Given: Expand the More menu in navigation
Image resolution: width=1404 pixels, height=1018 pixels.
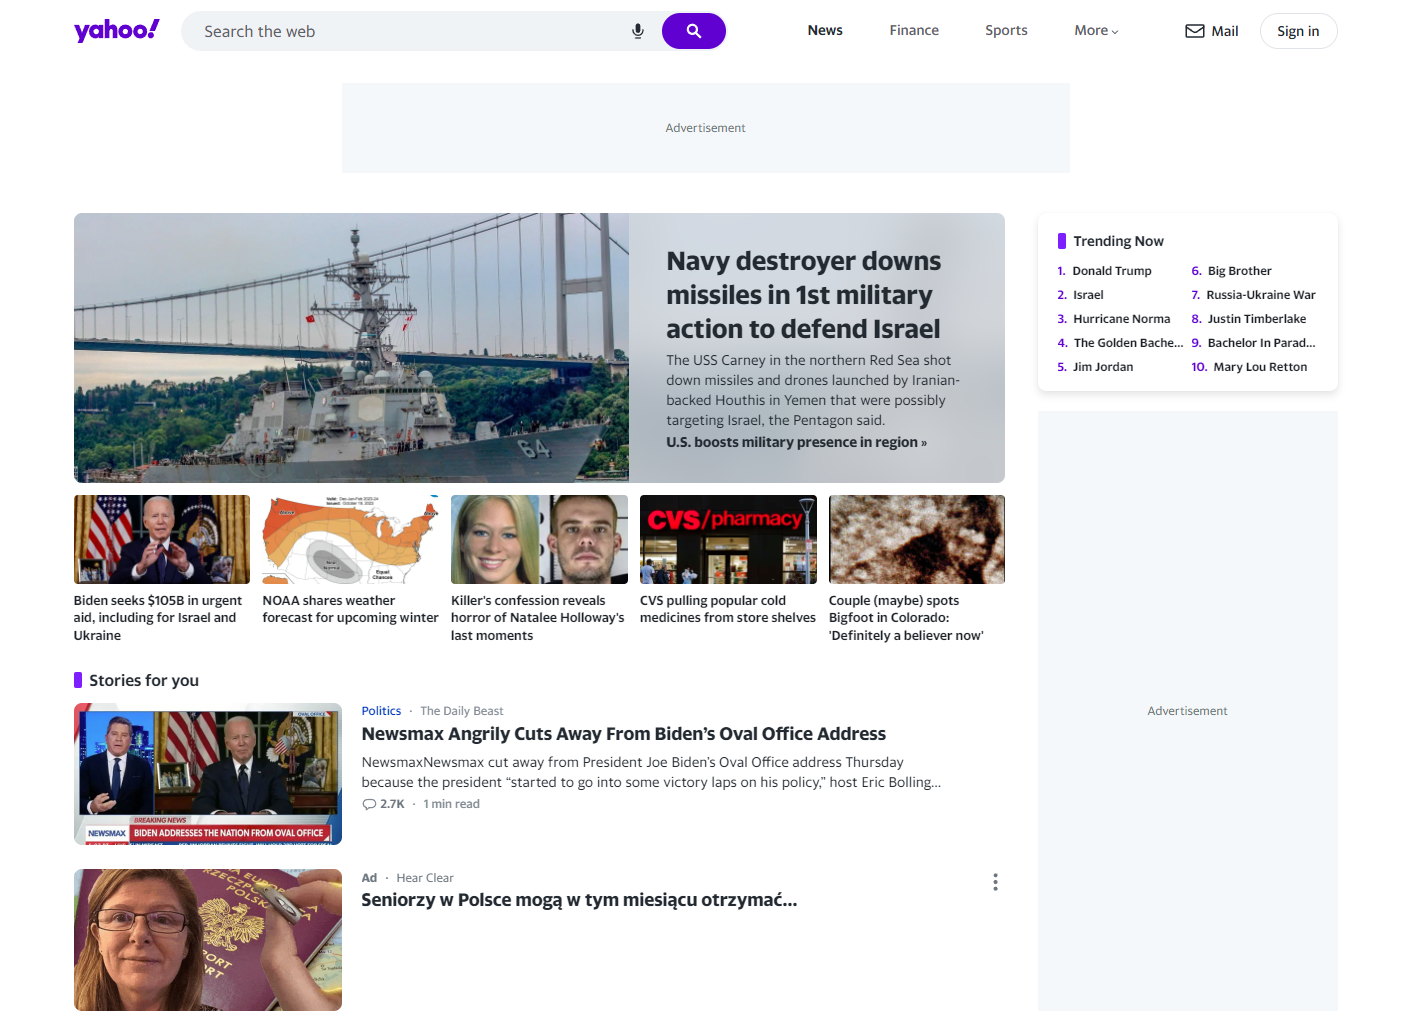Looking at the screenshot, I should pyautogui.click(x=1096, y=31).
